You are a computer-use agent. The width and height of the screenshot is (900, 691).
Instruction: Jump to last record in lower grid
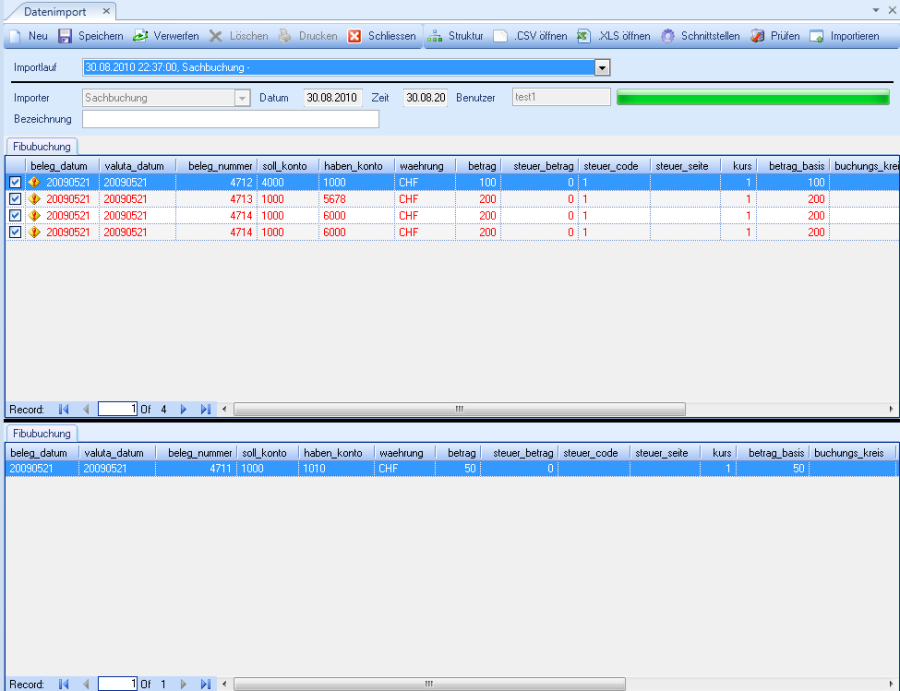pyautogui.click(x=205, y=684)
